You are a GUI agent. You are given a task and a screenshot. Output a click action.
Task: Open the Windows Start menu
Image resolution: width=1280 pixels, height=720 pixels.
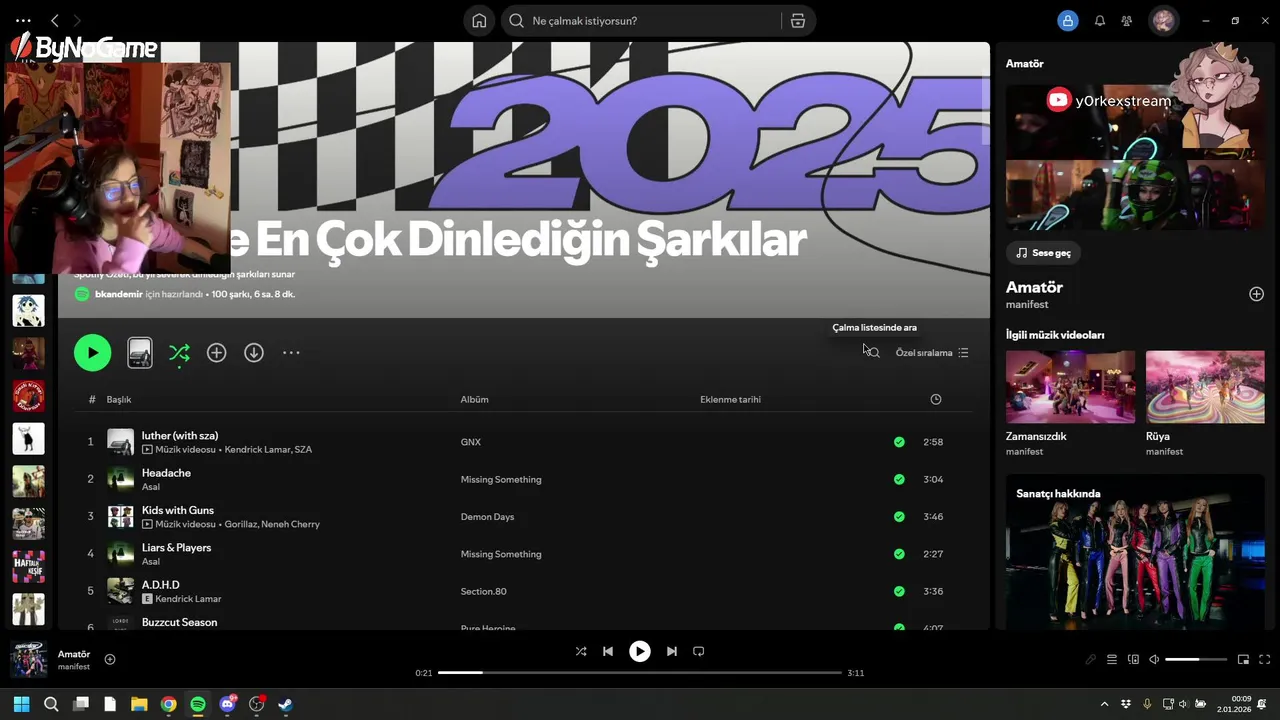tap(22, 704)
